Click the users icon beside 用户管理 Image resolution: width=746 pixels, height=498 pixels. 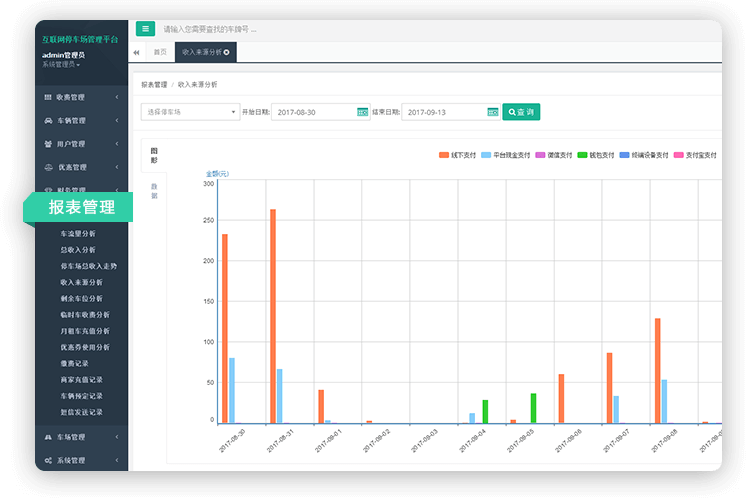tap(48, 144)
